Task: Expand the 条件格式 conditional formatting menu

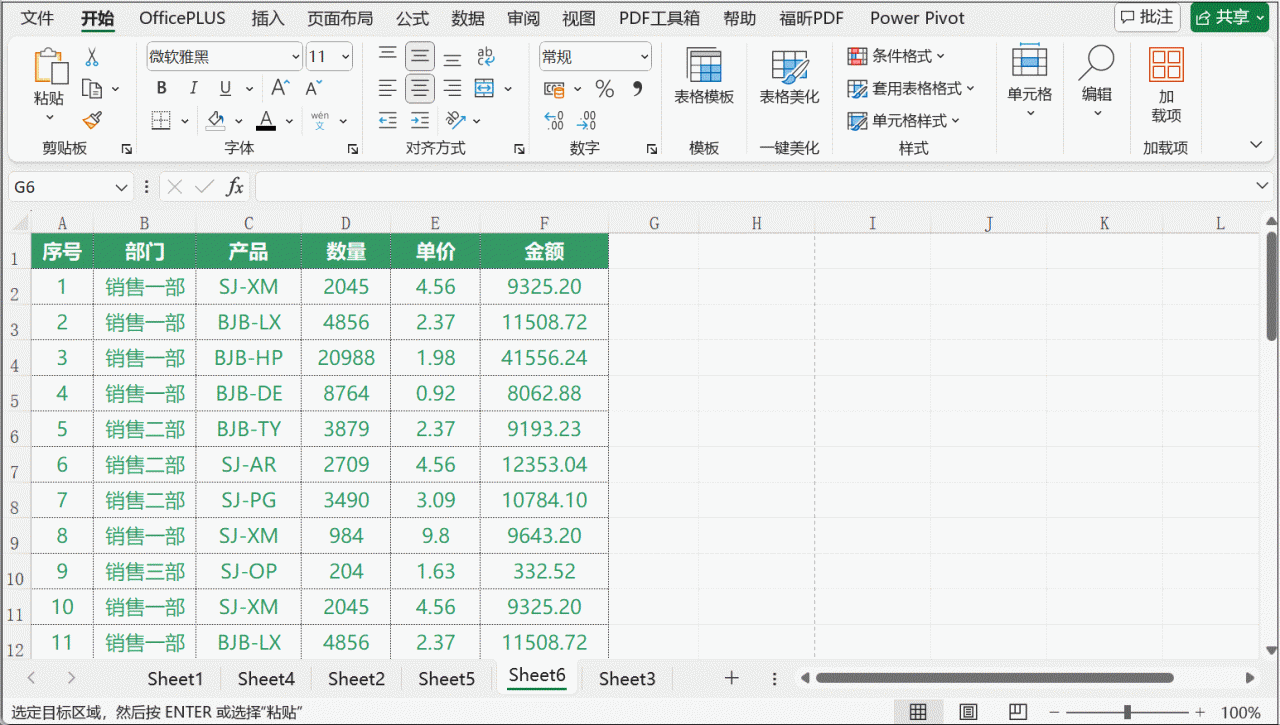Action: (x=896, y=56)
